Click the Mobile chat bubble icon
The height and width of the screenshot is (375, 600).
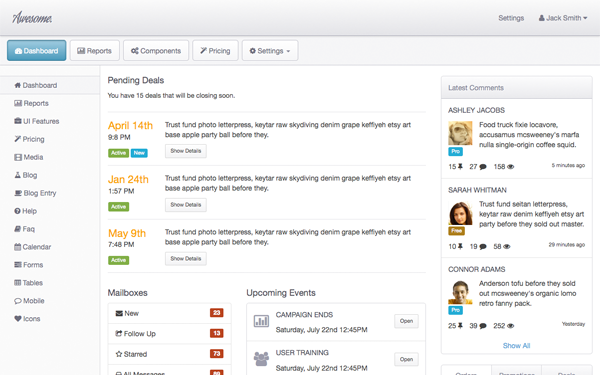[18, 301]
